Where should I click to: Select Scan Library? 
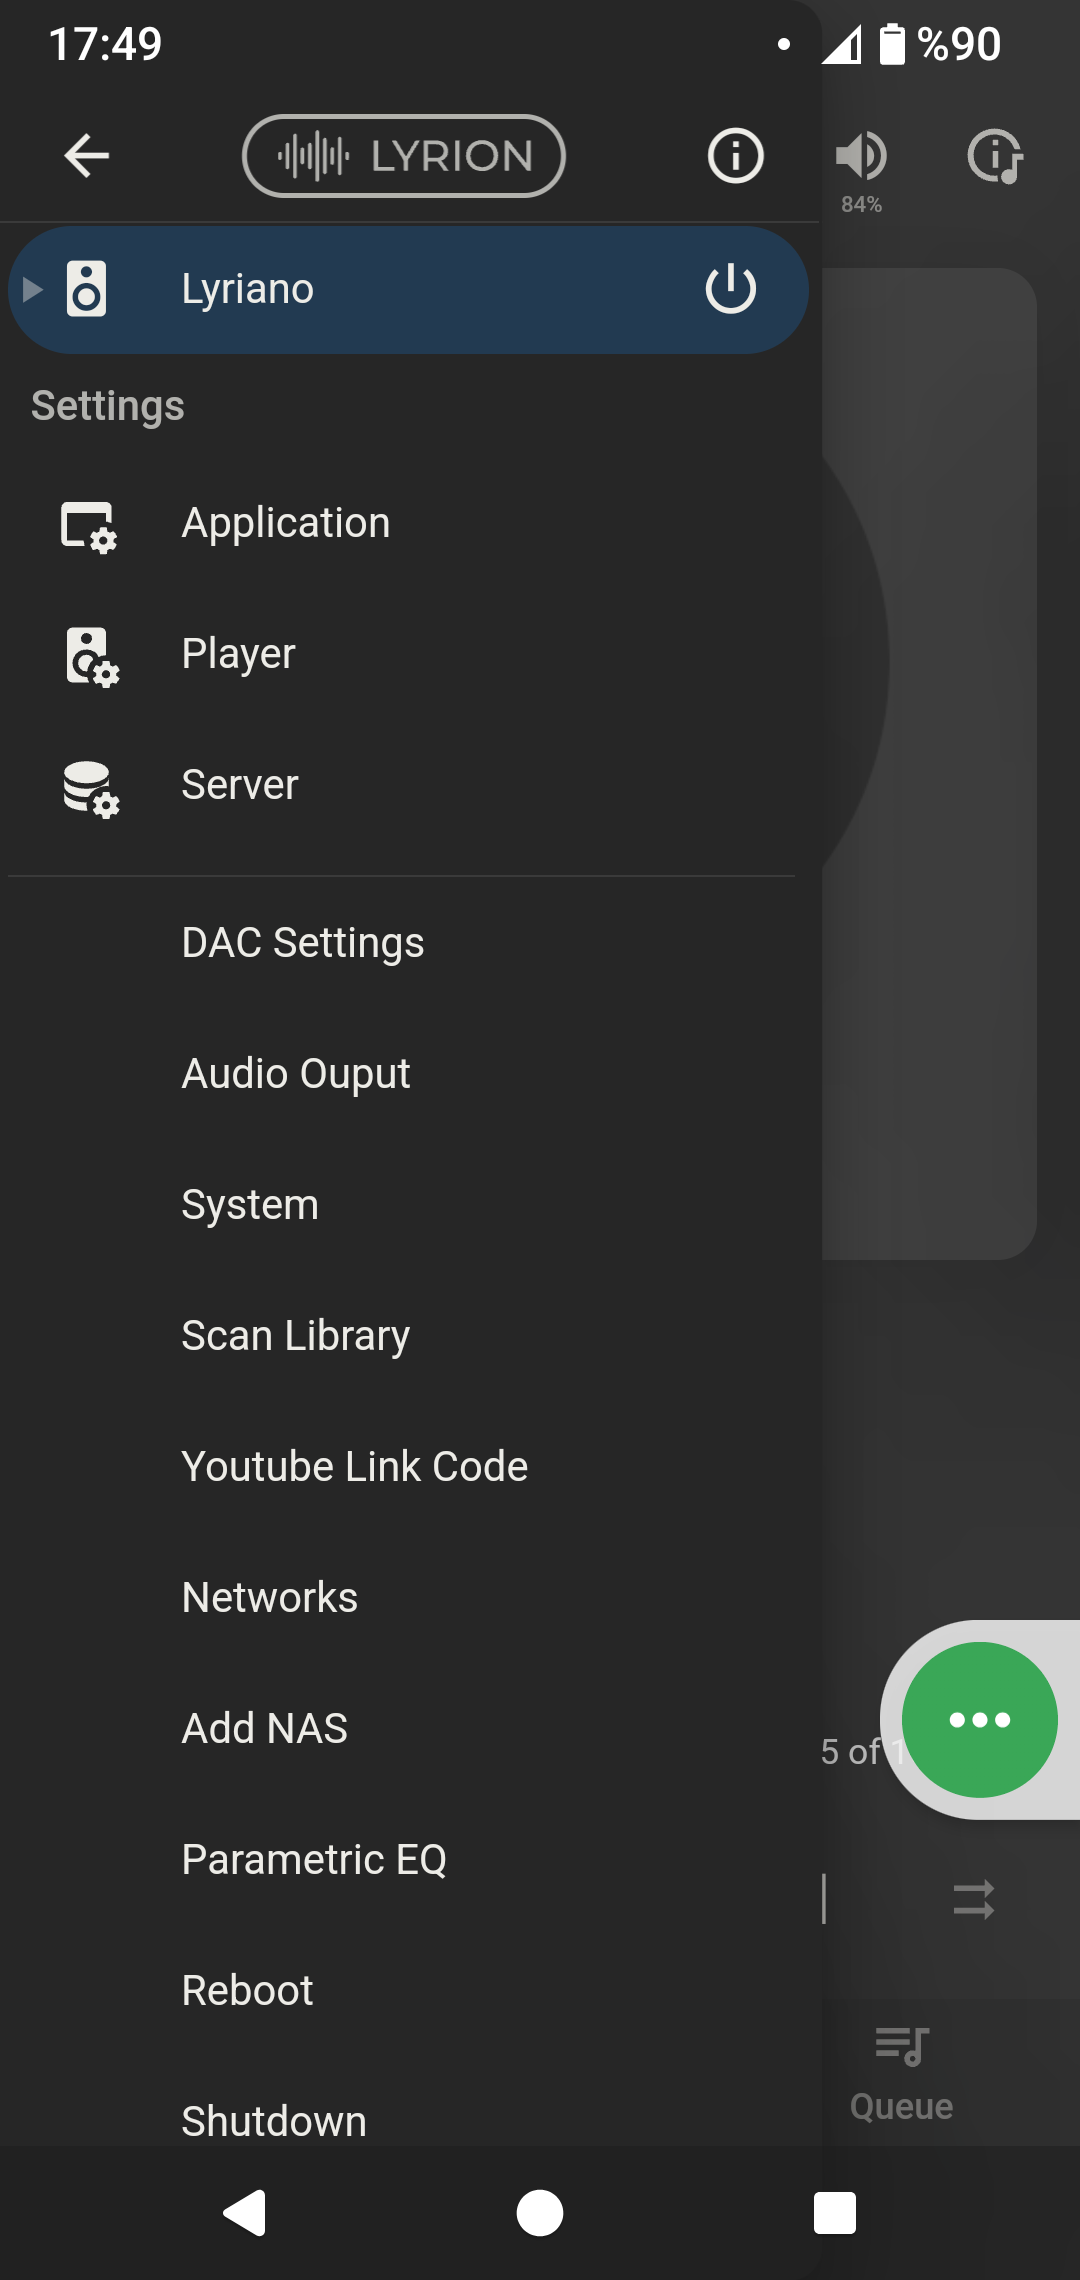point(295,1336)
